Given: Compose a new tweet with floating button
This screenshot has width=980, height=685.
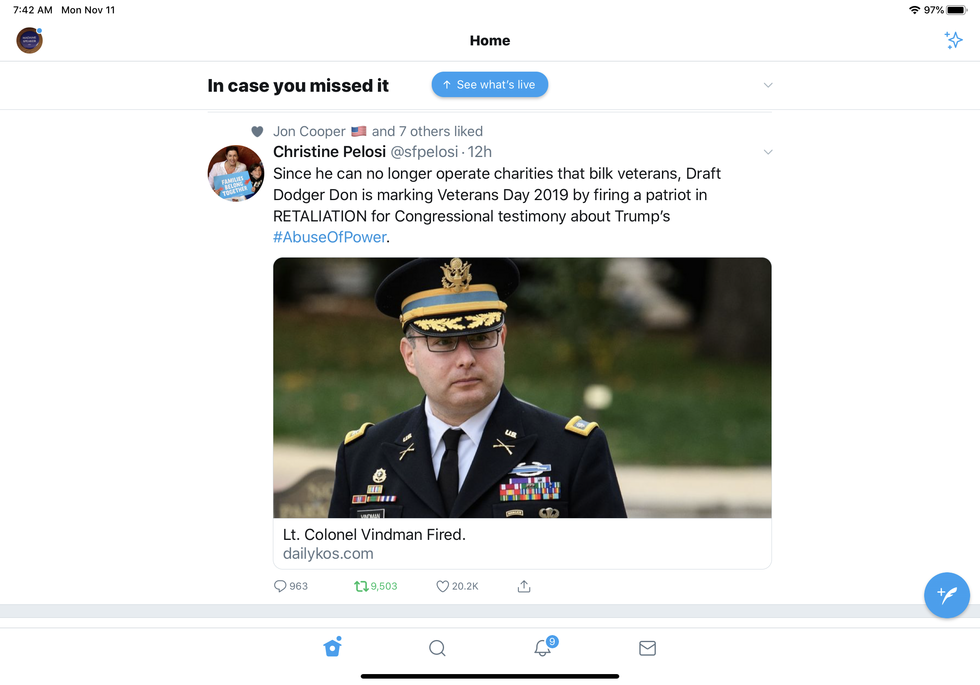Looking at the screenshot, I should 946,595.
